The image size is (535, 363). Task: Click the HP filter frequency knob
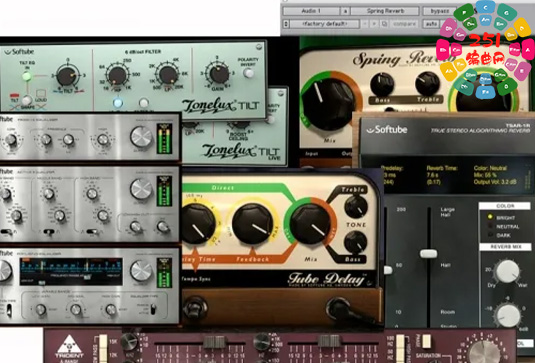coord(118,76)
